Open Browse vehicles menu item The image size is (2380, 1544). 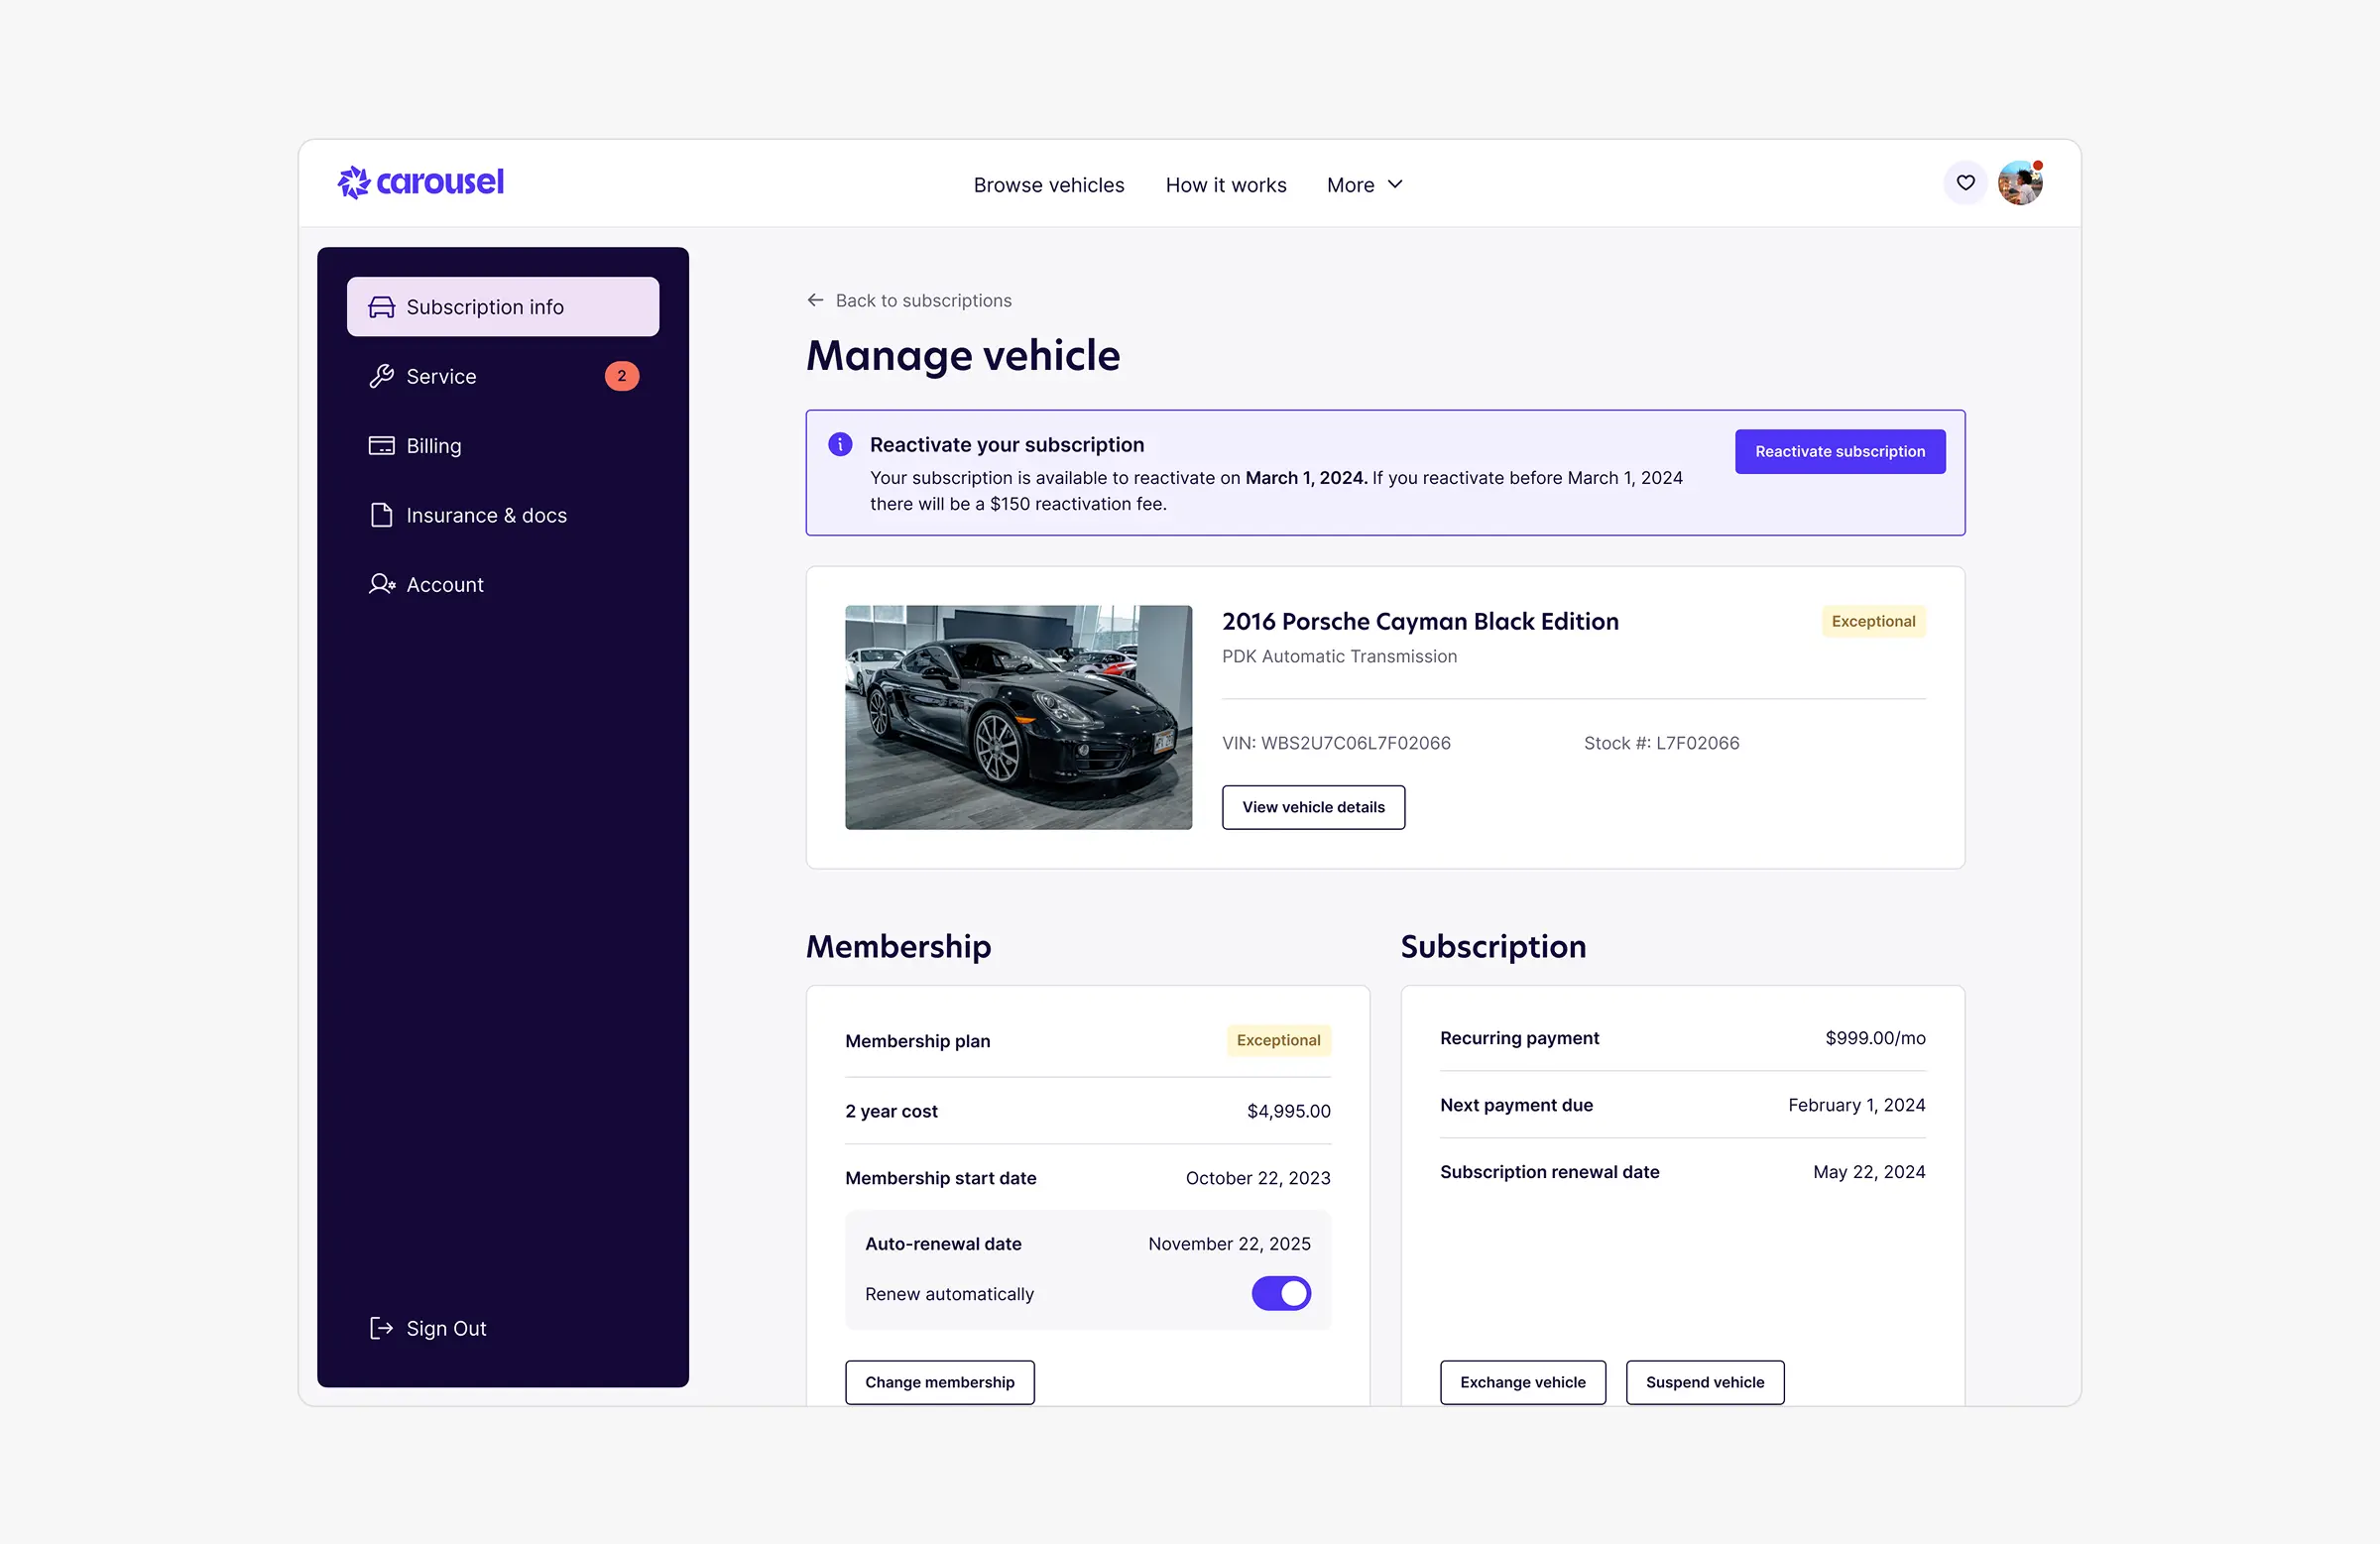pyautogui.click(x=1048, y=185)
